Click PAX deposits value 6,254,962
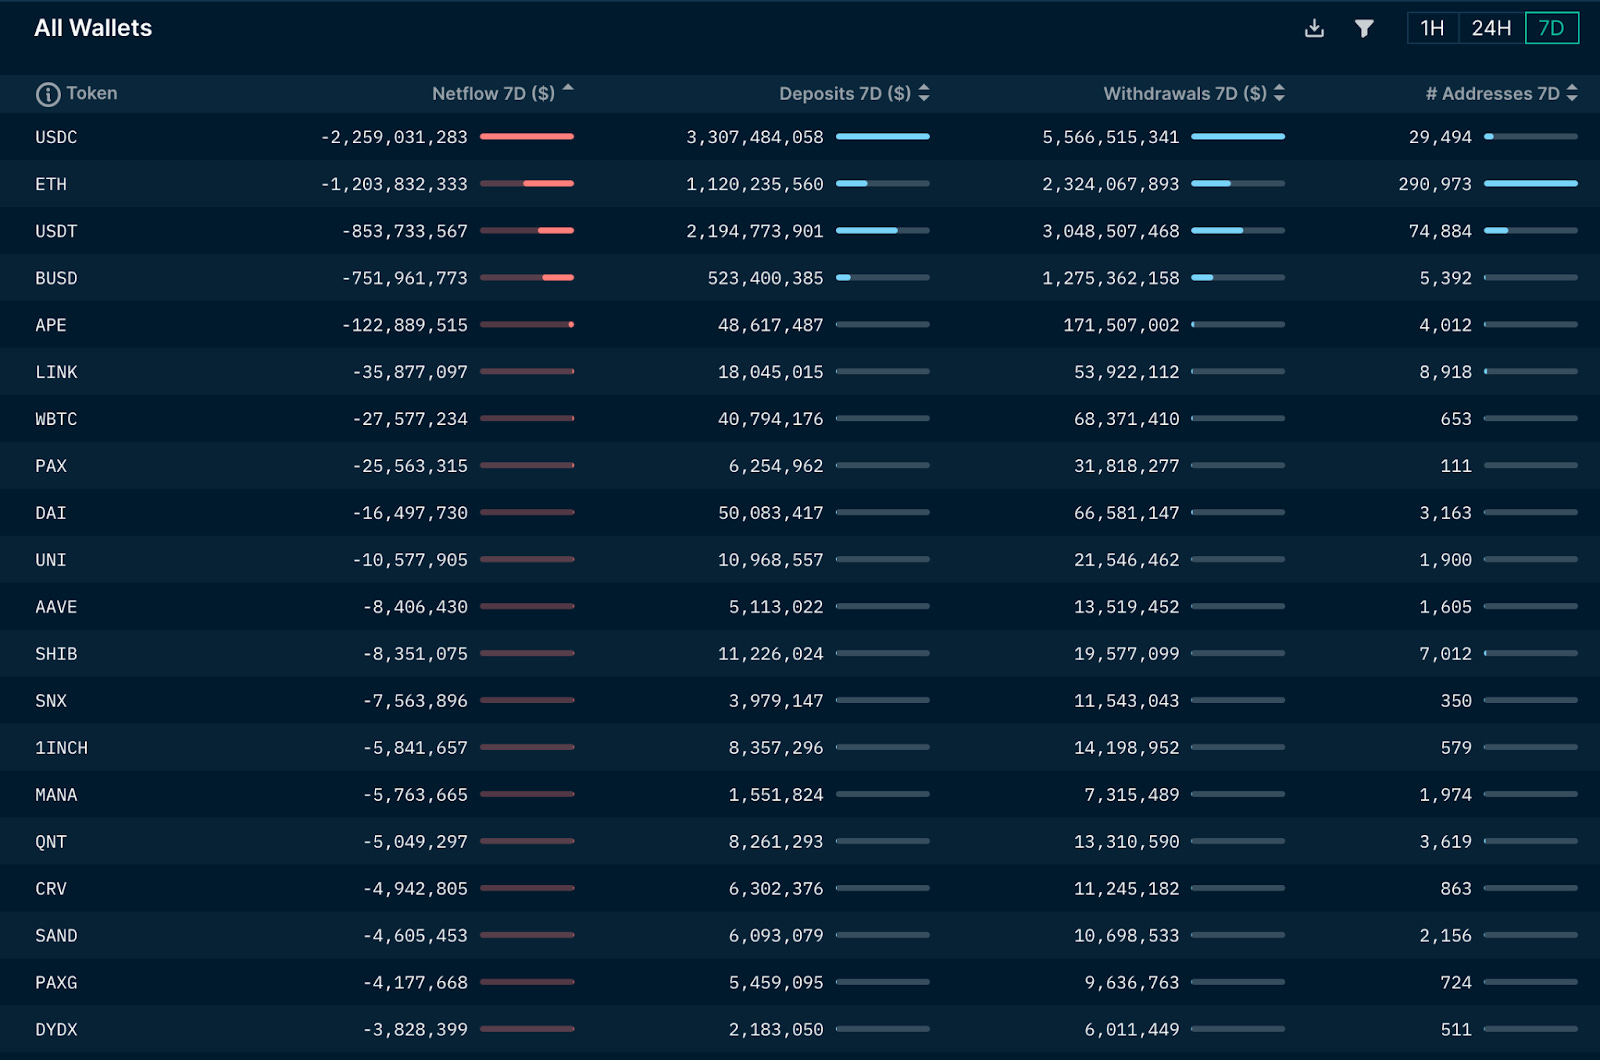The width and height of the screenshot is (1600, 1060). (776, 466)
